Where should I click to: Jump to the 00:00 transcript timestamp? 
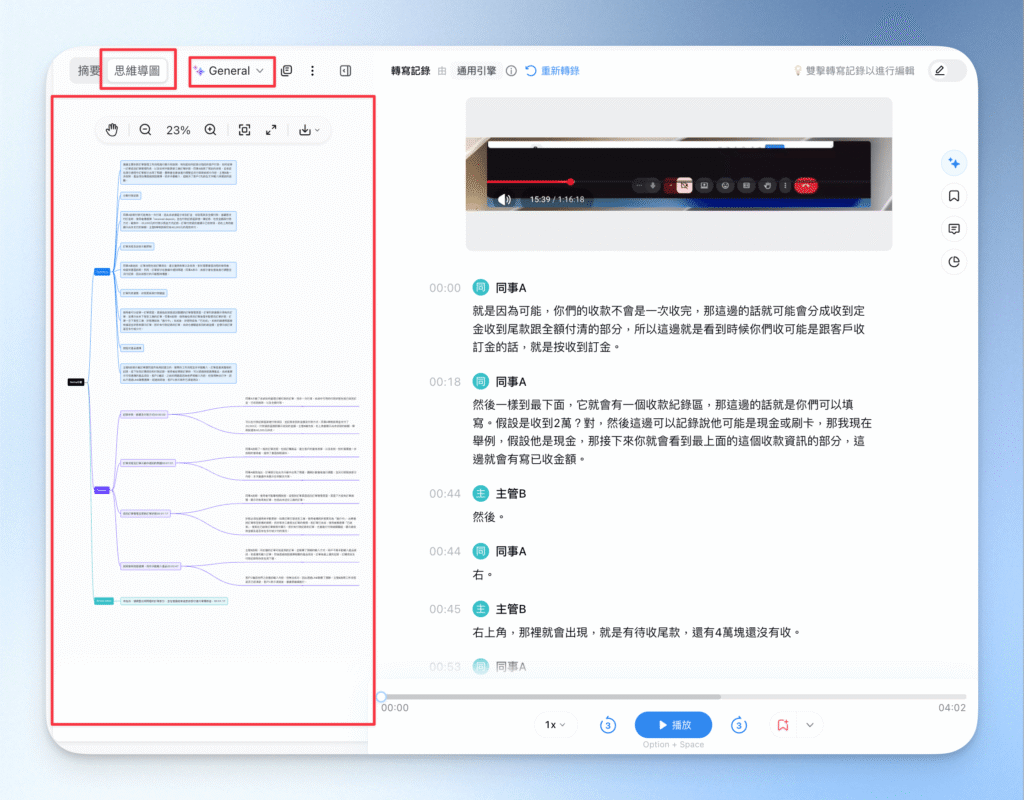point(445,288)
